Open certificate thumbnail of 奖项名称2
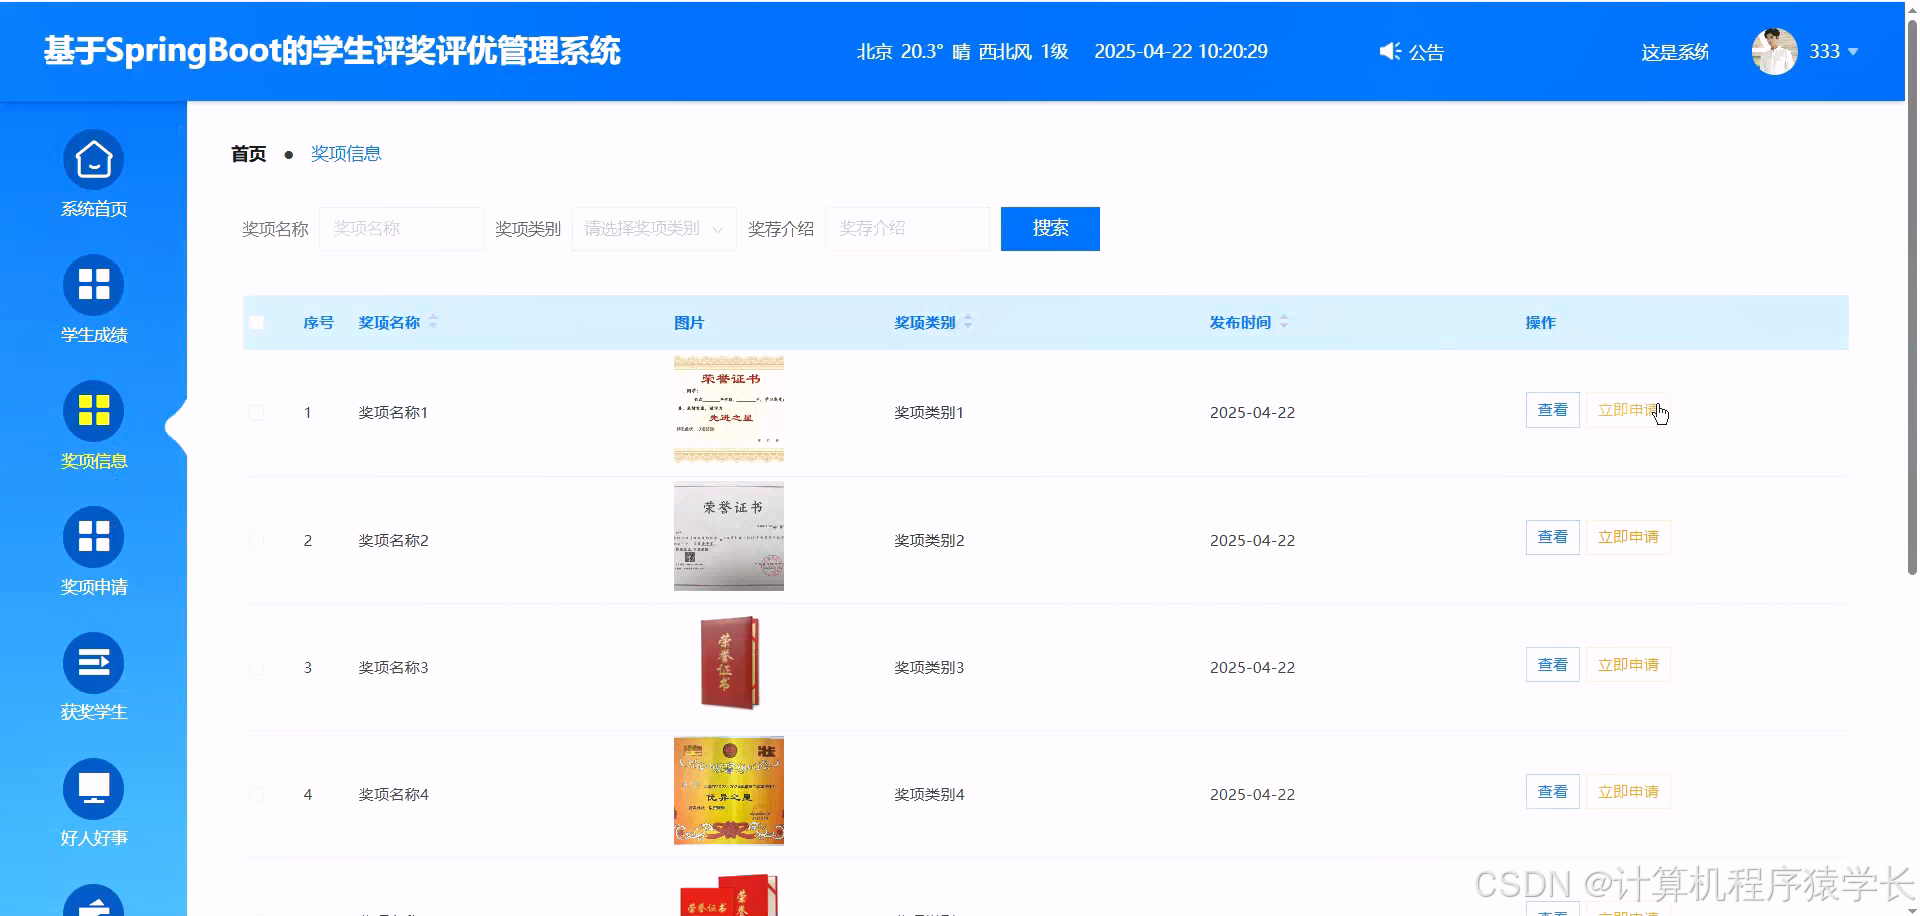 pyautogui.click(x=729, y=537)
